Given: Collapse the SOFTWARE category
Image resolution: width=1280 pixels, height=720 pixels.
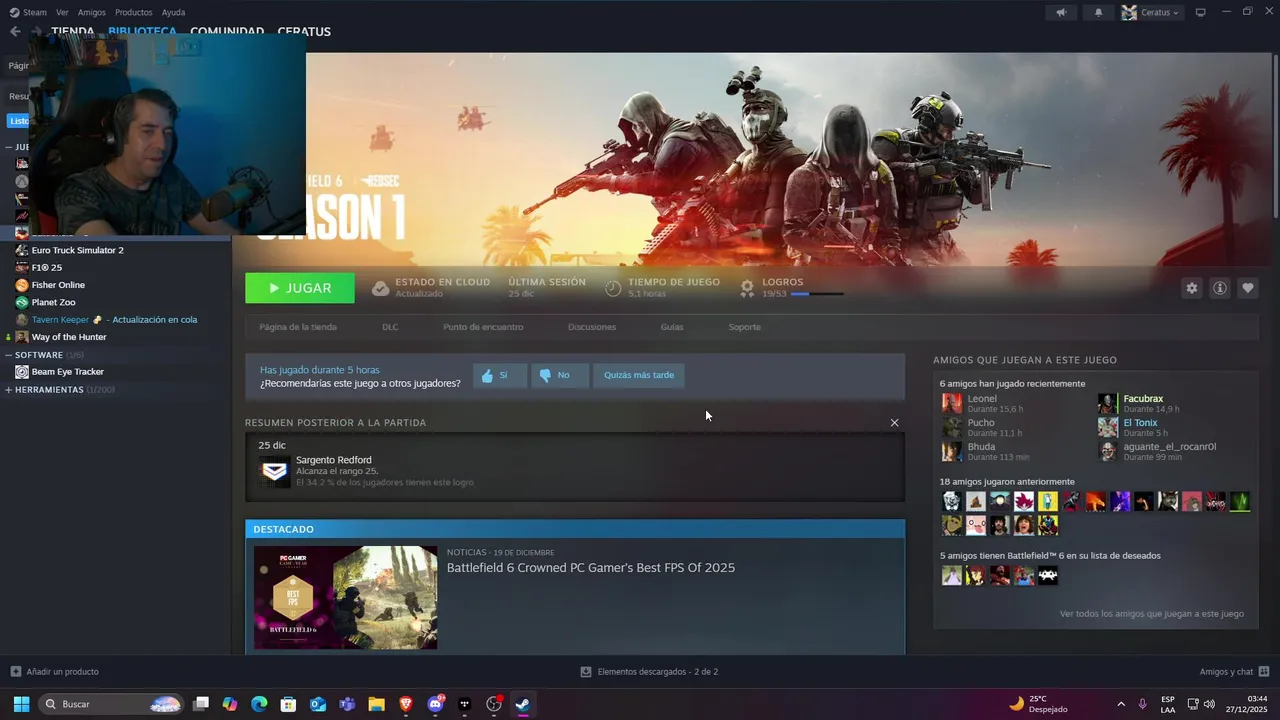Looking at the screenshot, I should (9, 355).
